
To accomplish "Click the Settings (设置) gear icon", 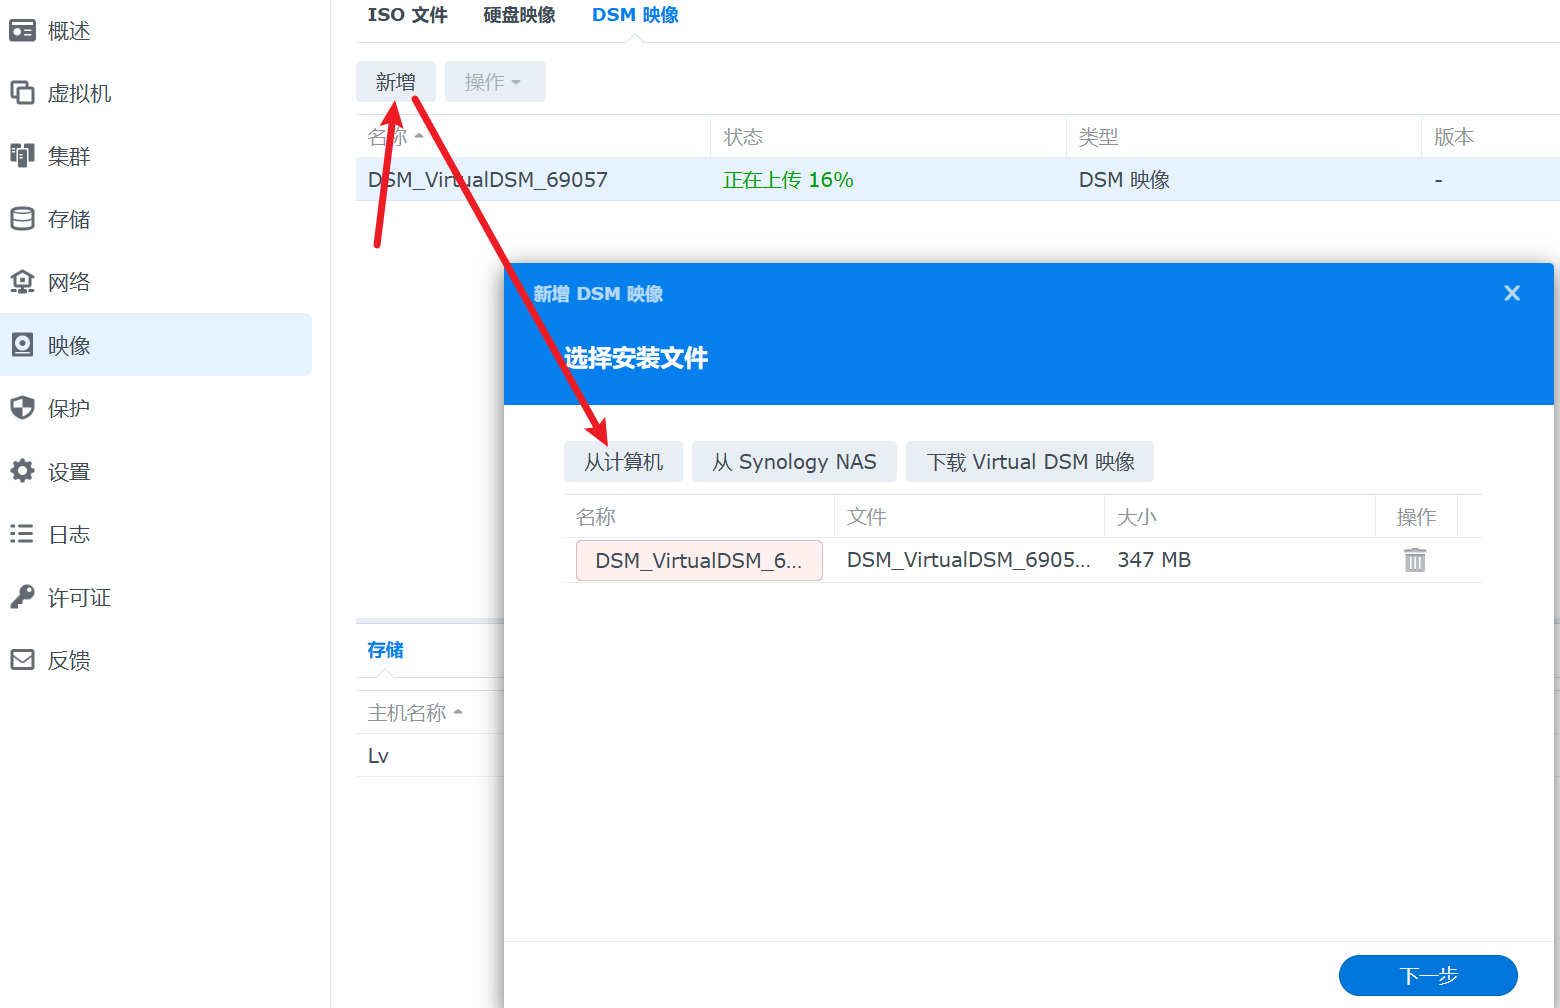I will click(x=22, y=471).
